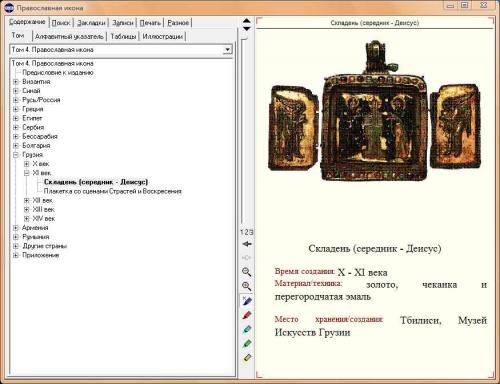Screen dimensions: 500x384
Task: Click the Место хранения/создания label
Action: (x=329, y=319)
